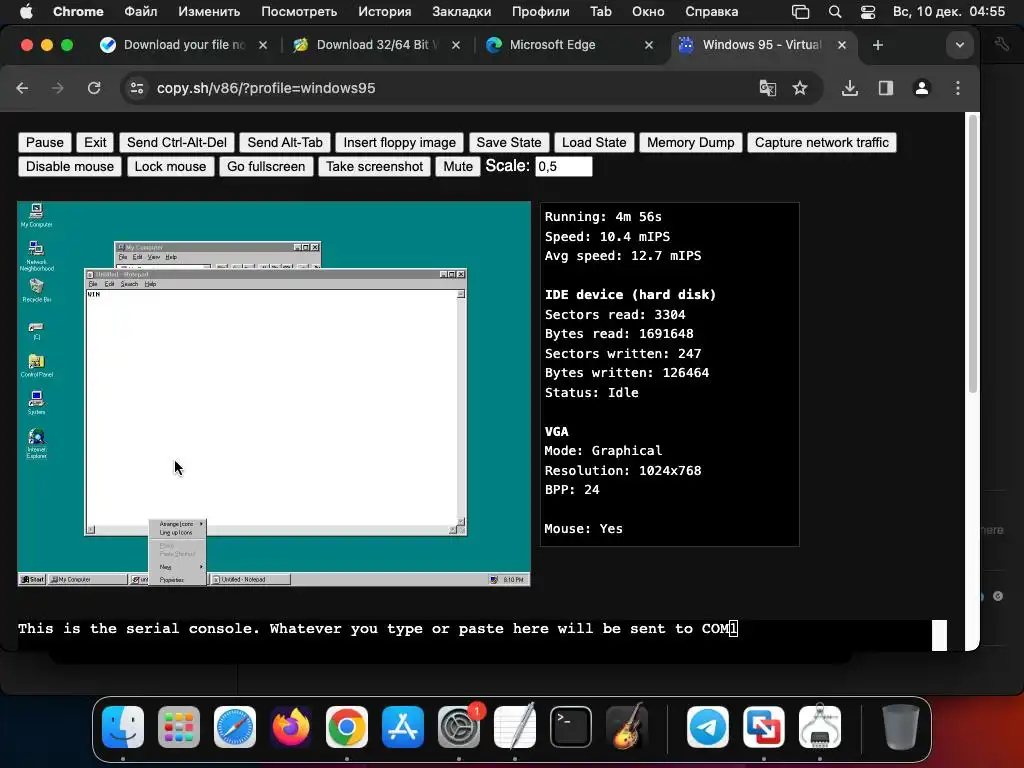The height and width of the screenshot is (768, 1024).
Task: Open a new Chrome tab
Action: [x=878, y=45]
